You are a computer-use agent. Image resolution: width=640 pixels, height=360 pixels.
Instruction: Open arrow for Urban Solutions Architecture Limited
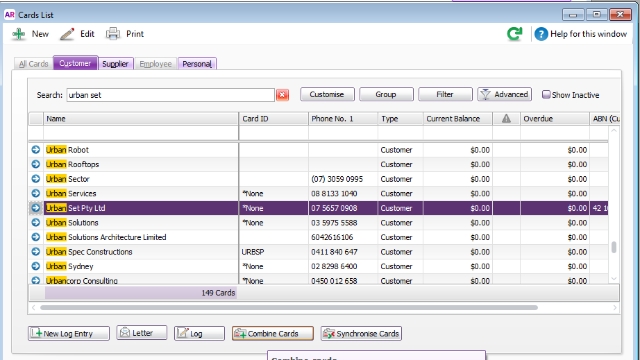click(x=36, y=237)
